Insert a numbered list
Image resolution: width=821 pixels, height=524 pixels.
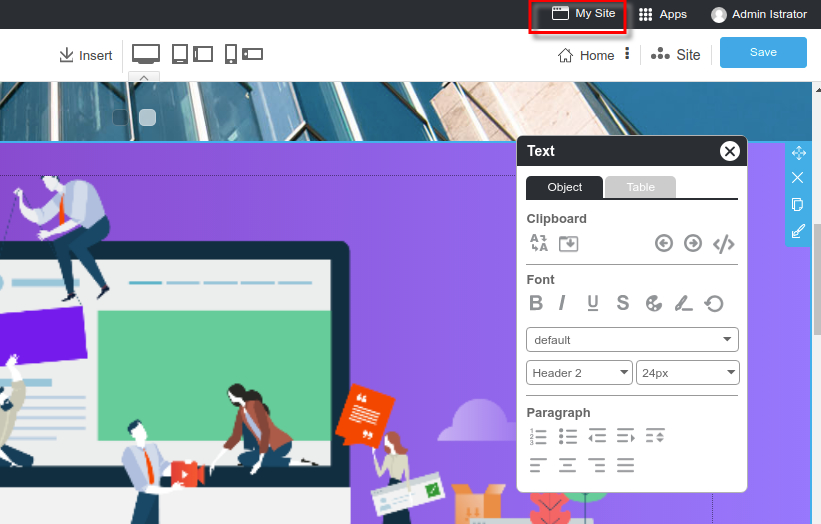(x=538, y=436)
